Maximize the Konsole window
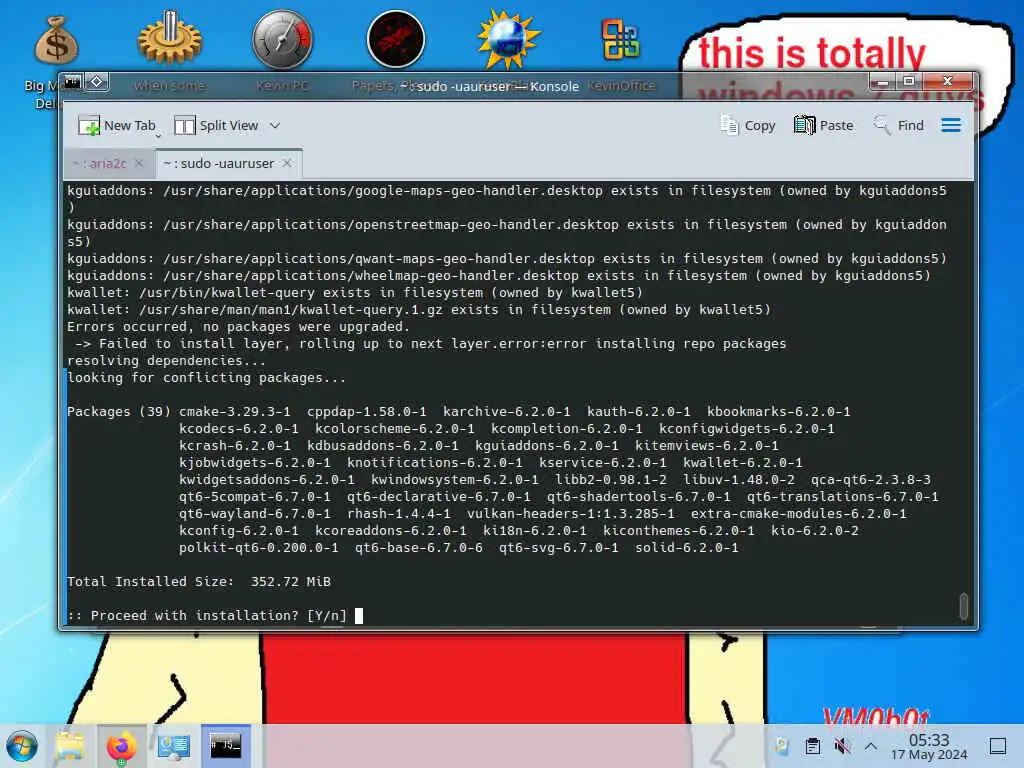Screen dimensions: 1024x768 pos(908,82)
